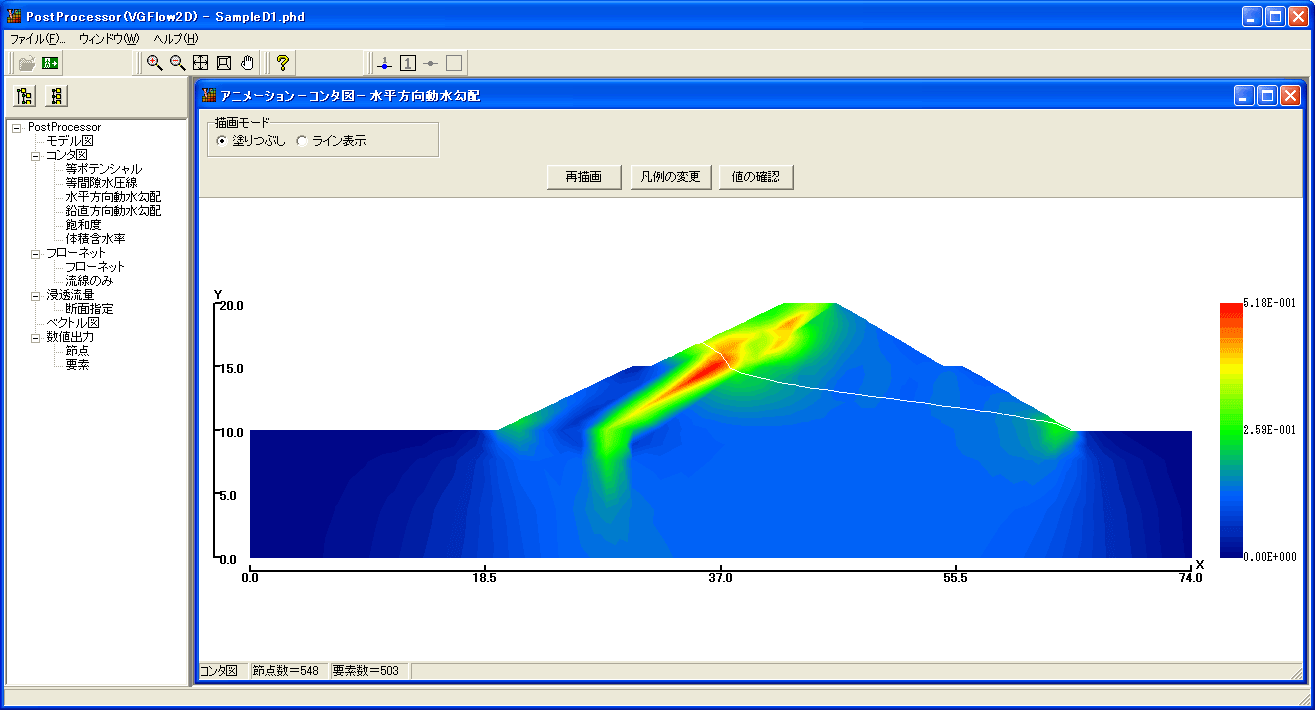Select the zoom in magnifier tool

point(154,63)
